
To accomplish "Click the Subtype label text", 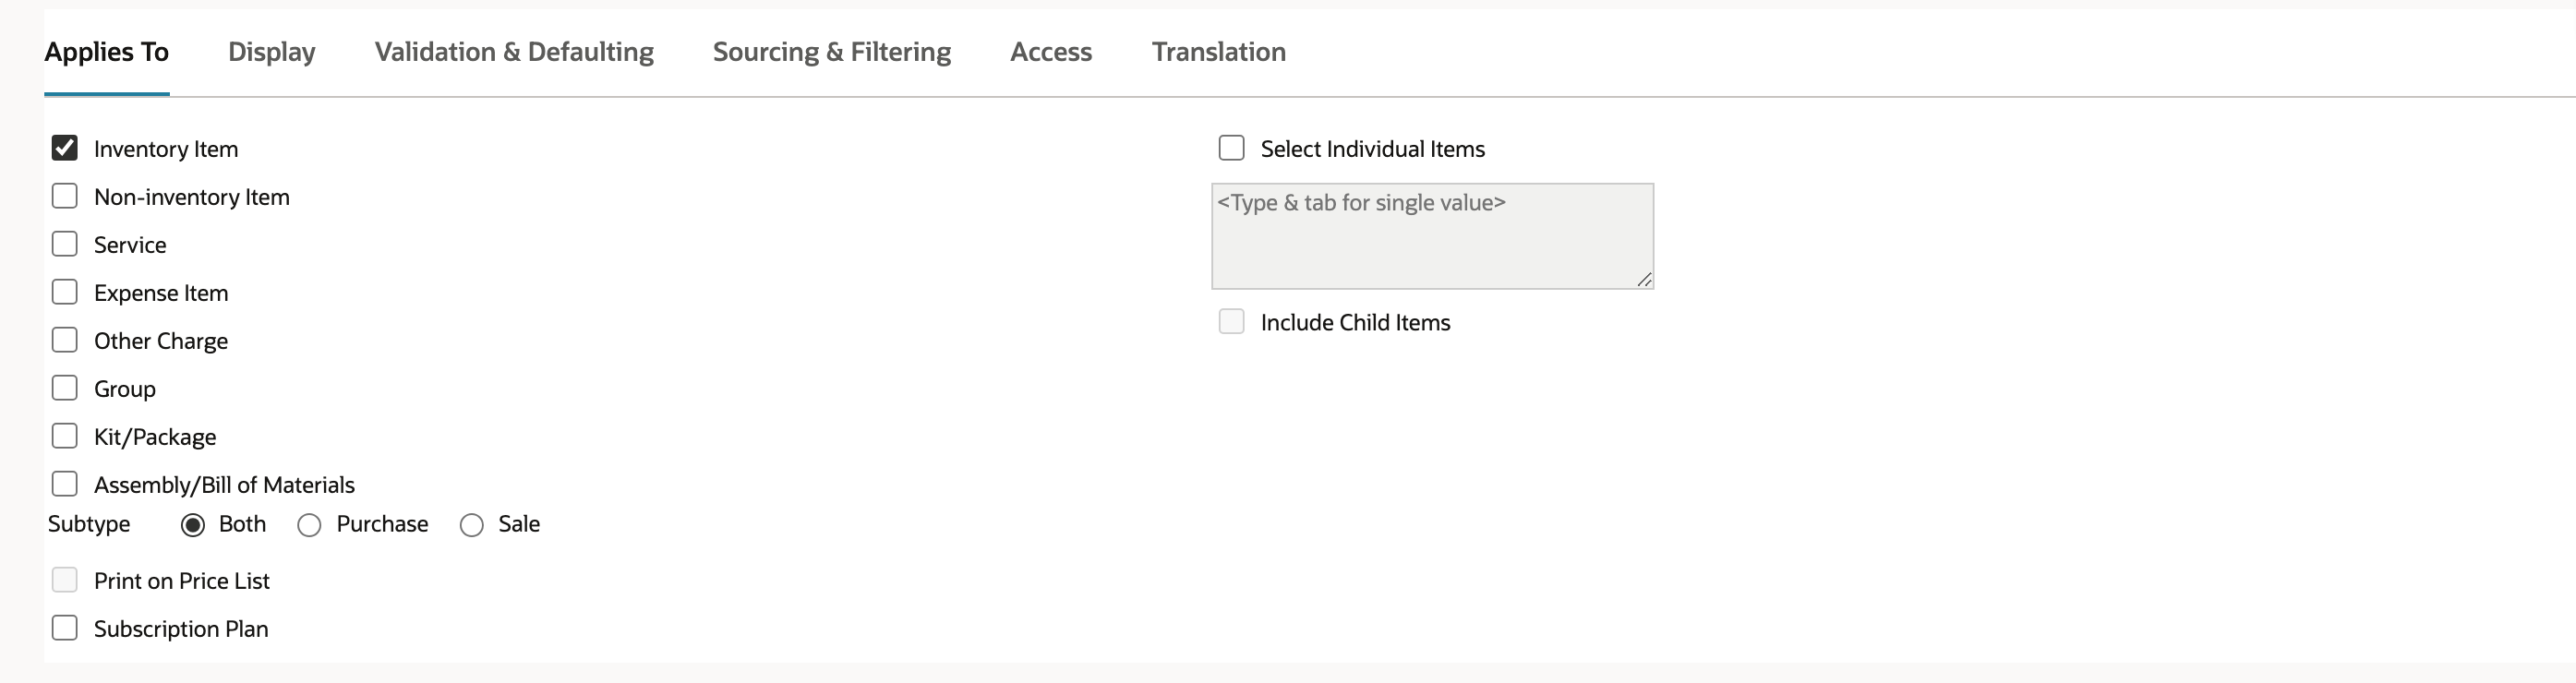I will pyautogui.click(x=89, y=524).
